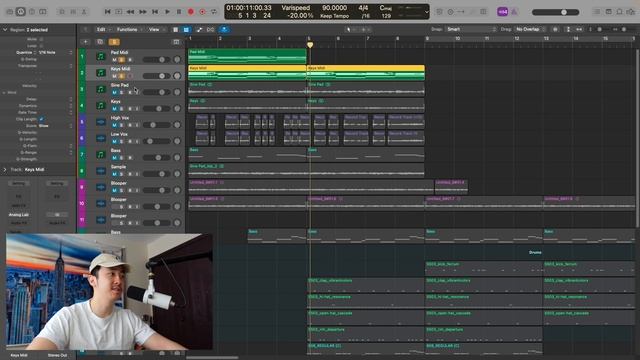
Task: Open the List Editors icon
Action: [597, 12]
